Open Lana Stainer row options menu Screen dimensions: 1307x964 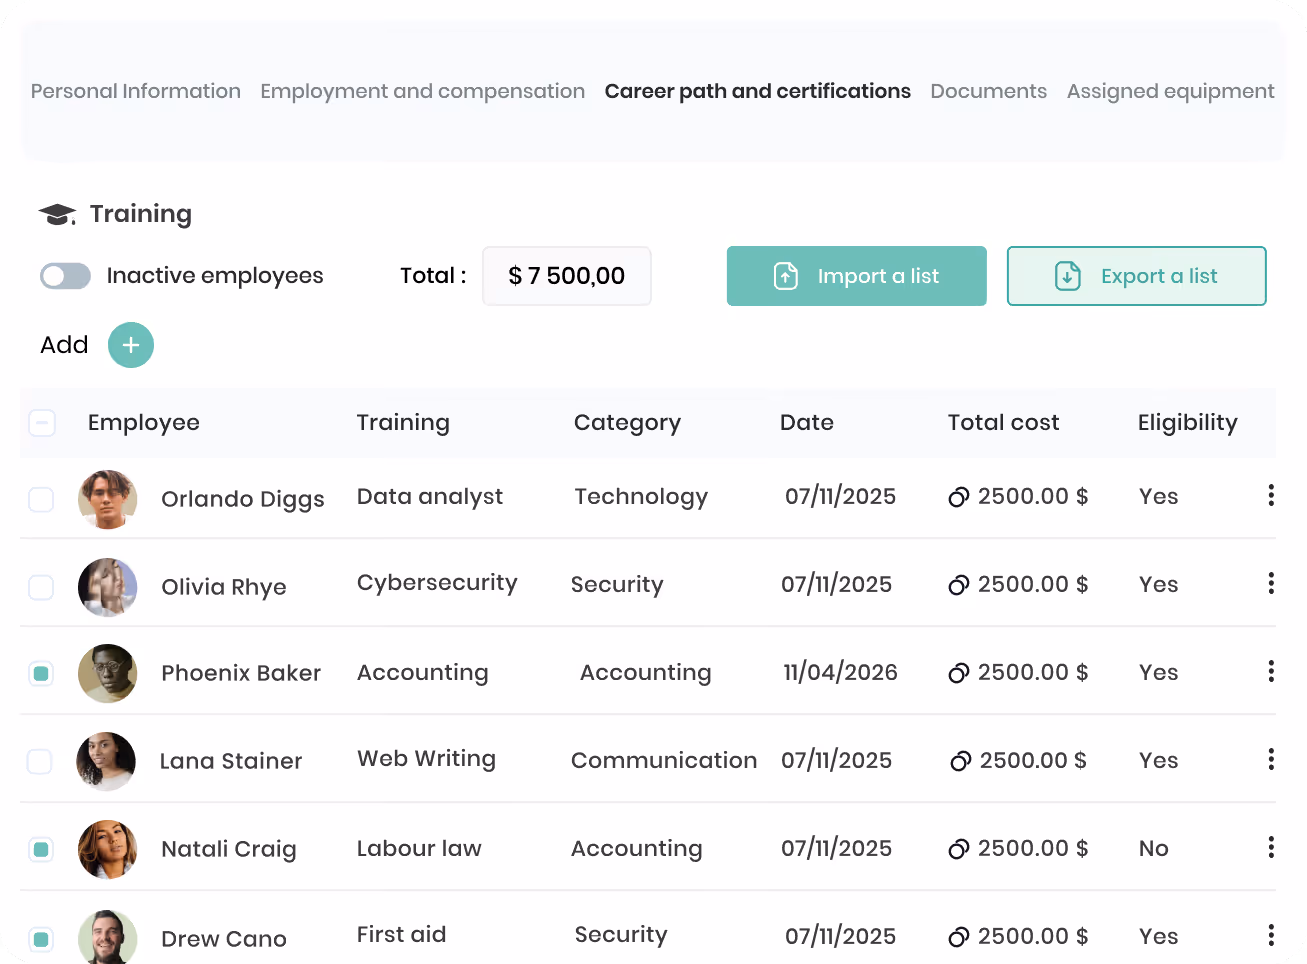click(x=1271, y=759)
